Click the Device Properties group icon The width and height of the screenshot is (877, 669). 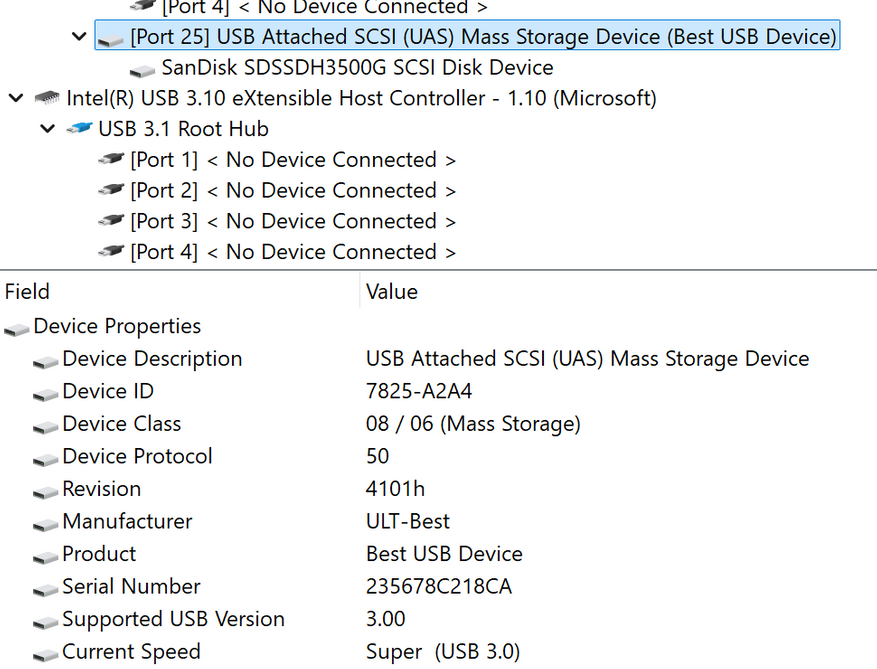[16, 328]
